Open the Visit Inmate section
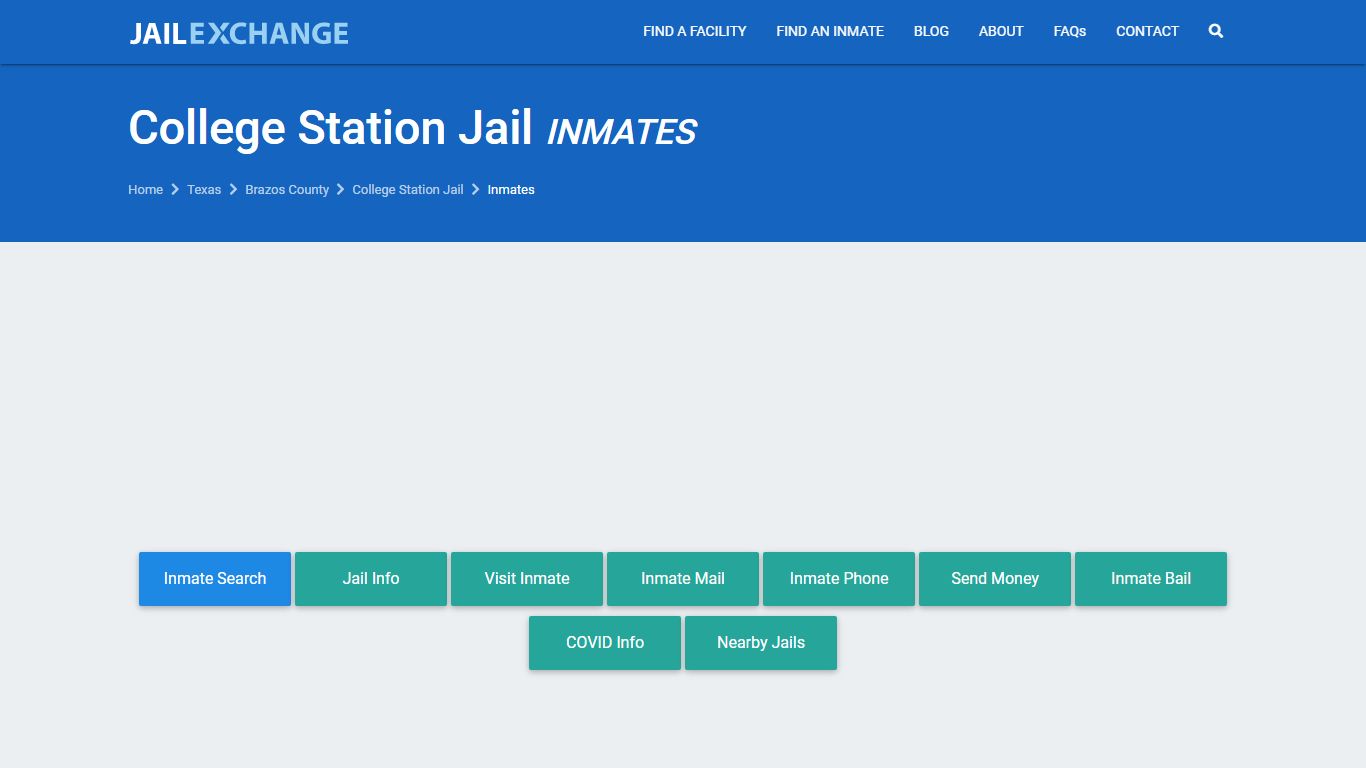Screen dimensions: 1366x768 click(x=527, y=579)
